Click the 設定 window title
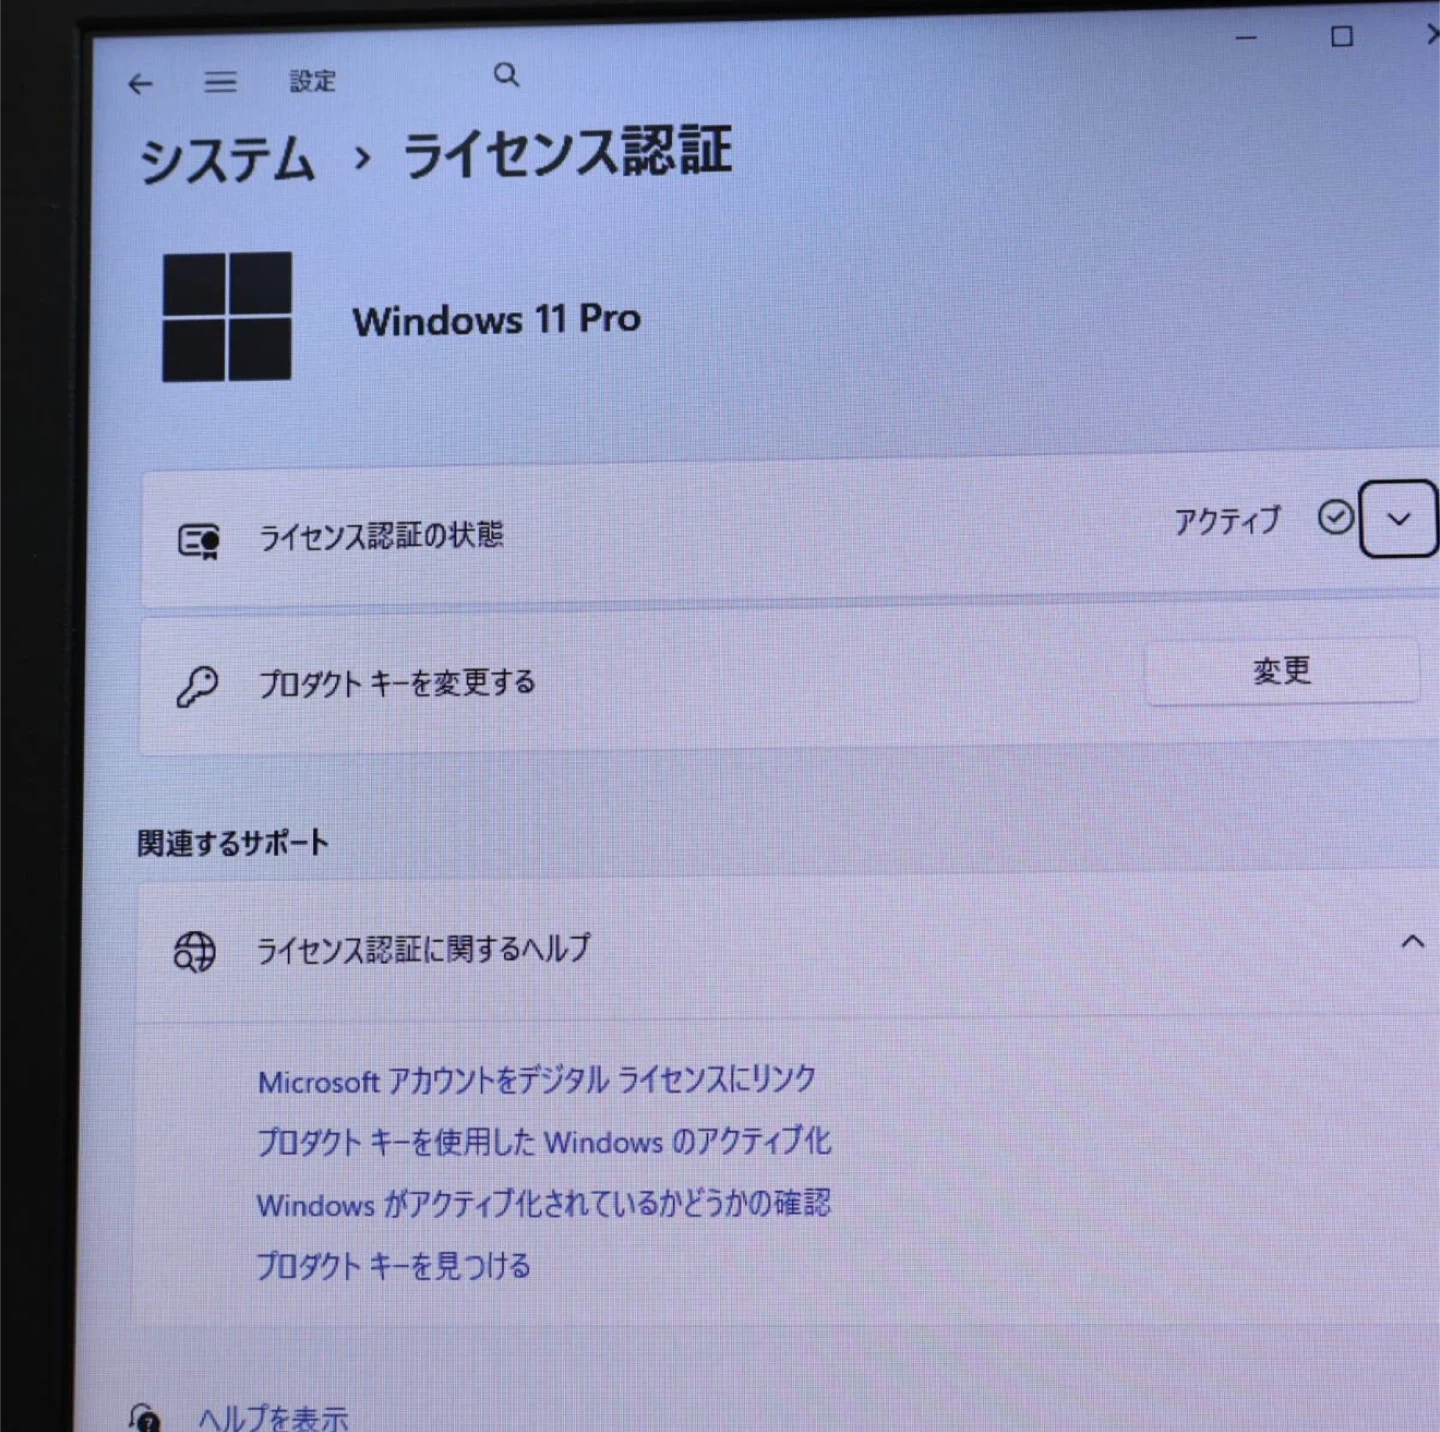The height and width of the screenshot is (1432, 1440). point(313,81)
